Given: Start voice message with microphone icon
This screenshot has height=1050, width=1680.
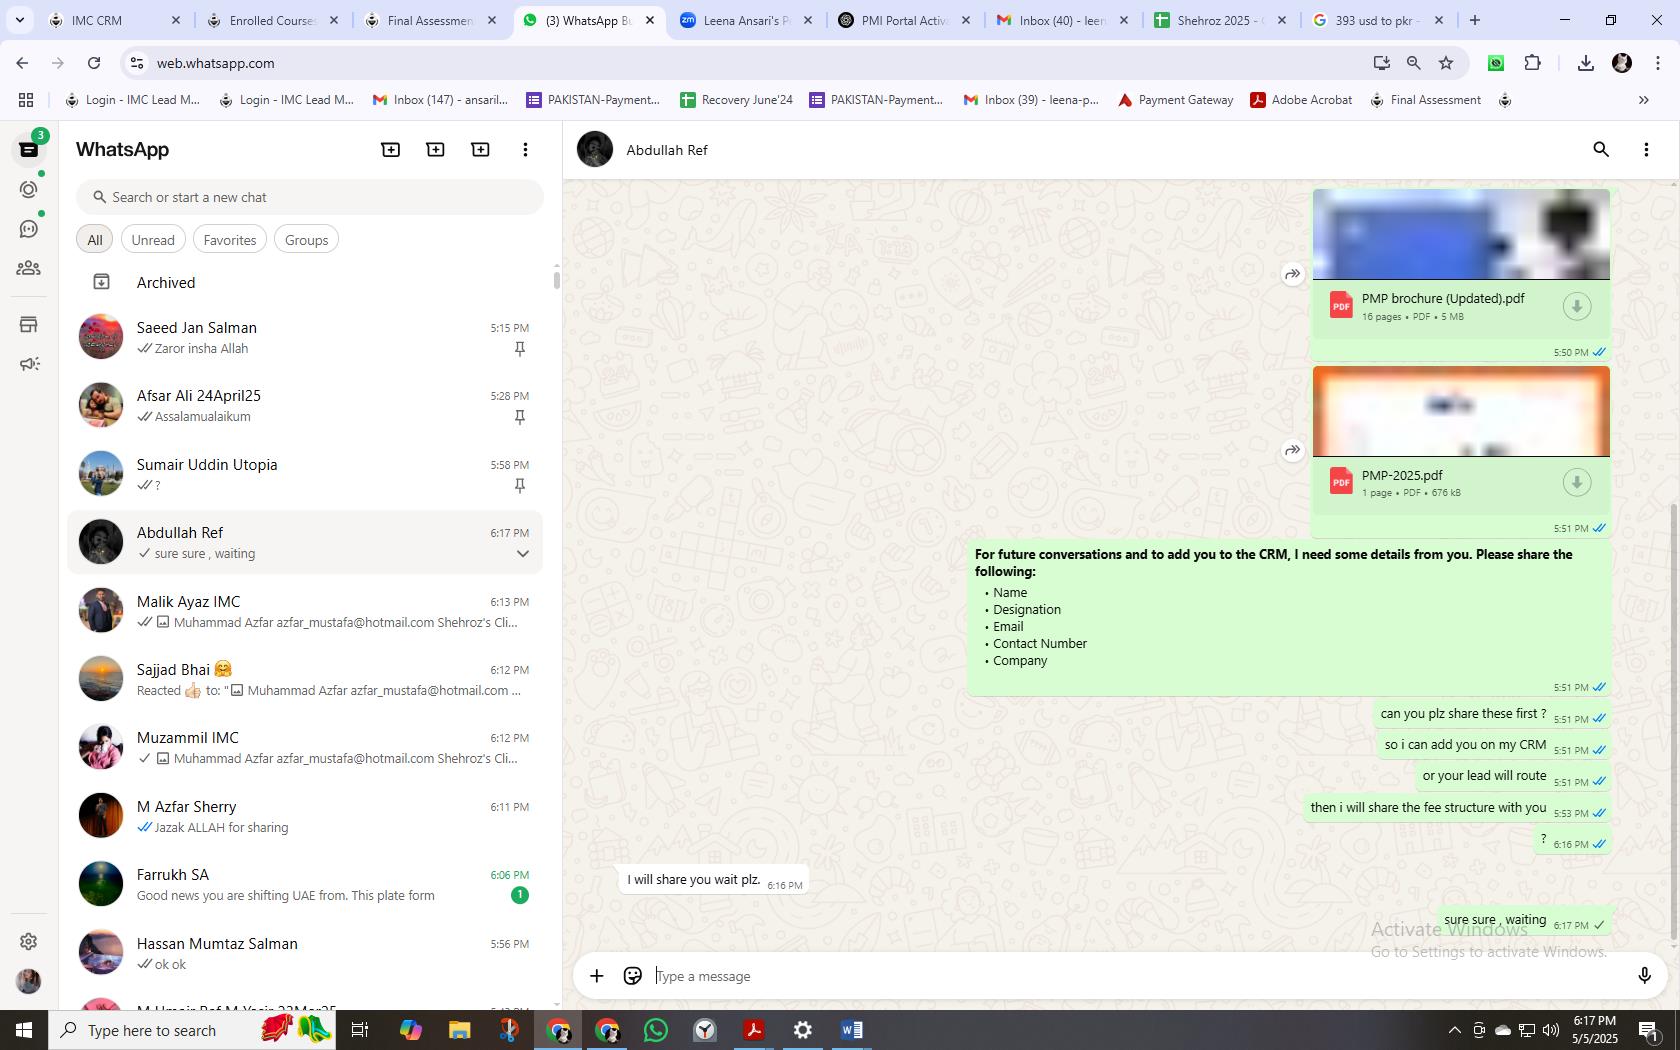Looking at the screenshot, I should click(x=1644, y=976).
